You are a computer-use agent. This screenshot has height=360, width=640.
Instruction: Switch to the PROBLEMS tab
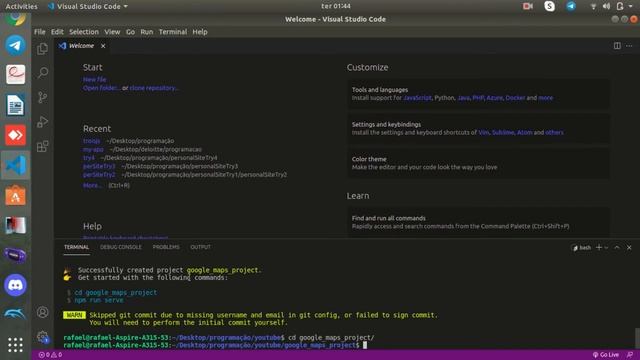[x=166, y=247]
